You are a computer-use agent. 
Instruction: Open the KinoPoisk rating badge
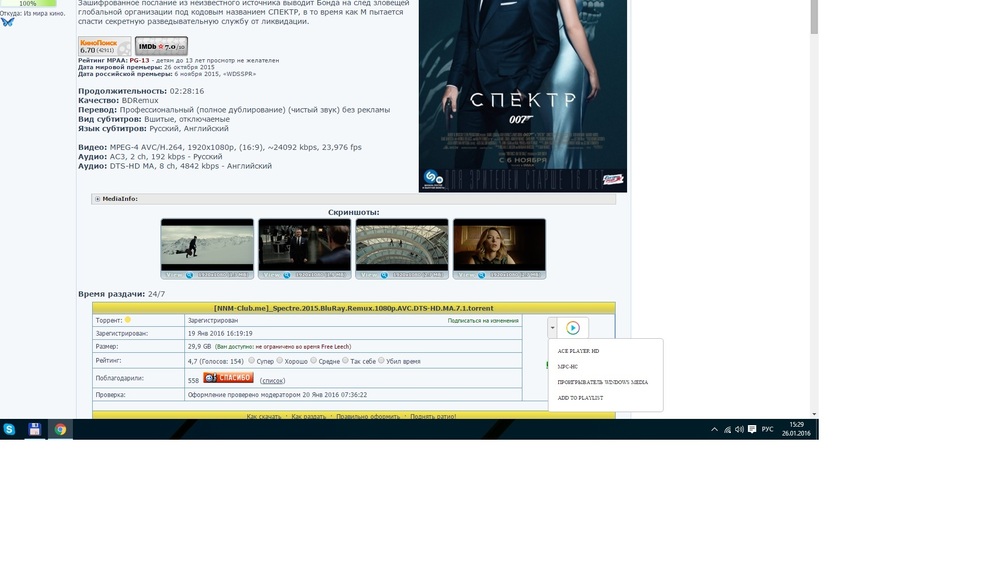[x=104, y=46]
